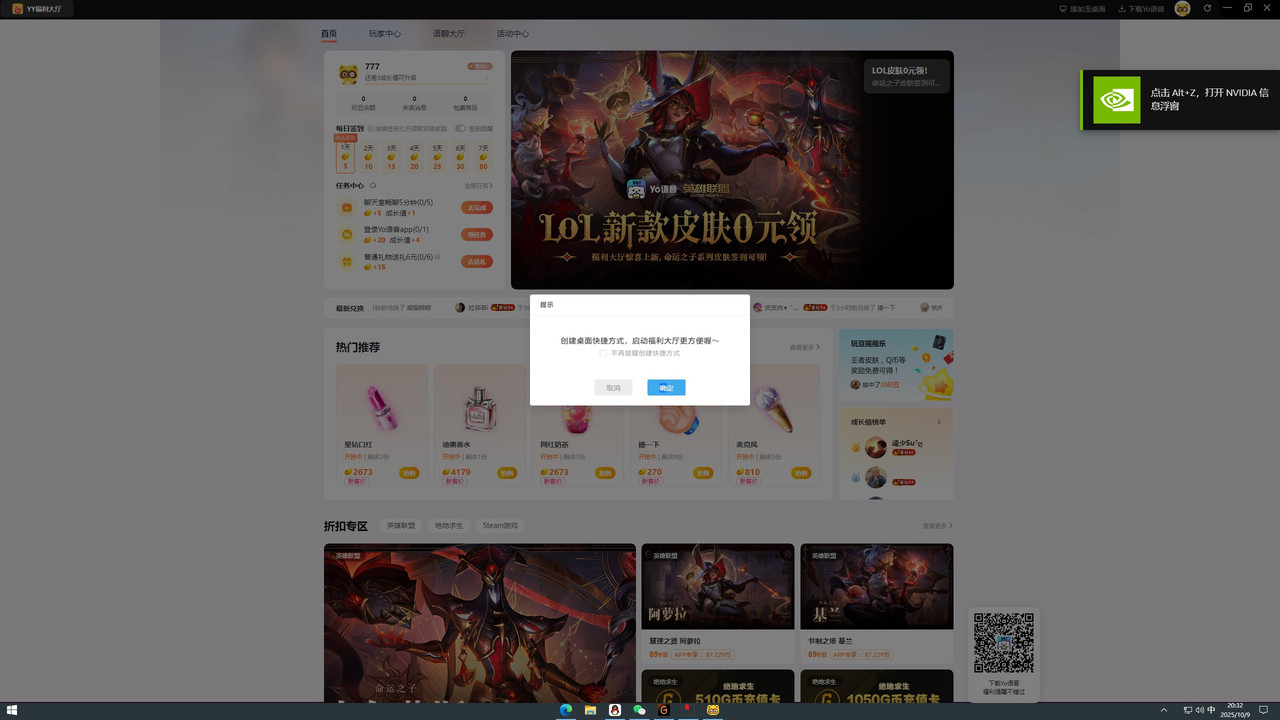Viewport: 1280px width, 720px height.
Task: Select Steam游戏 filter tab
Action: pos(501,526)
